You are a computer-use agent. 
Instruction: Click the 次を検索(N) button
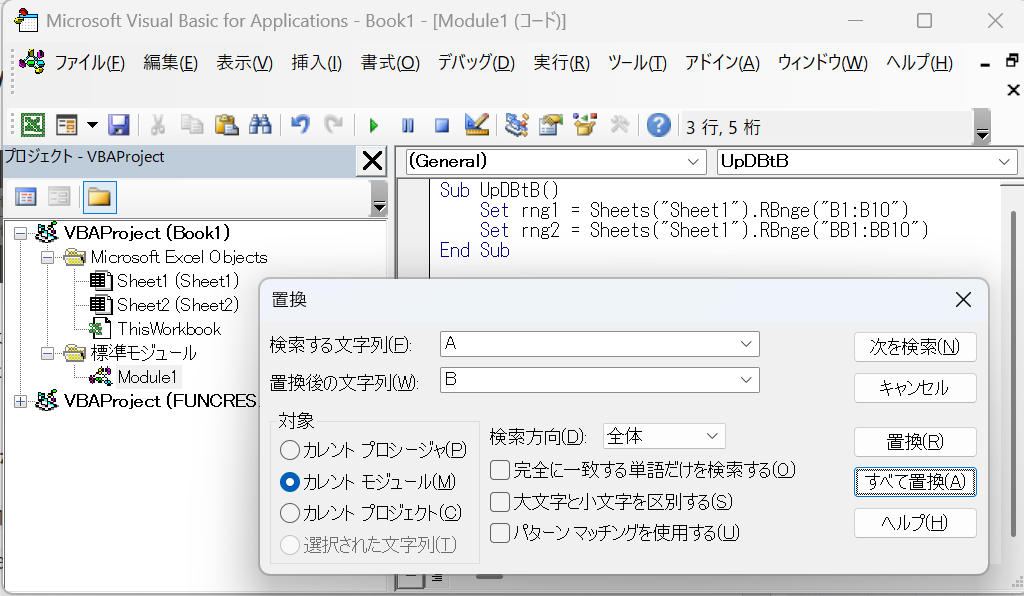(x=915, y=347)
